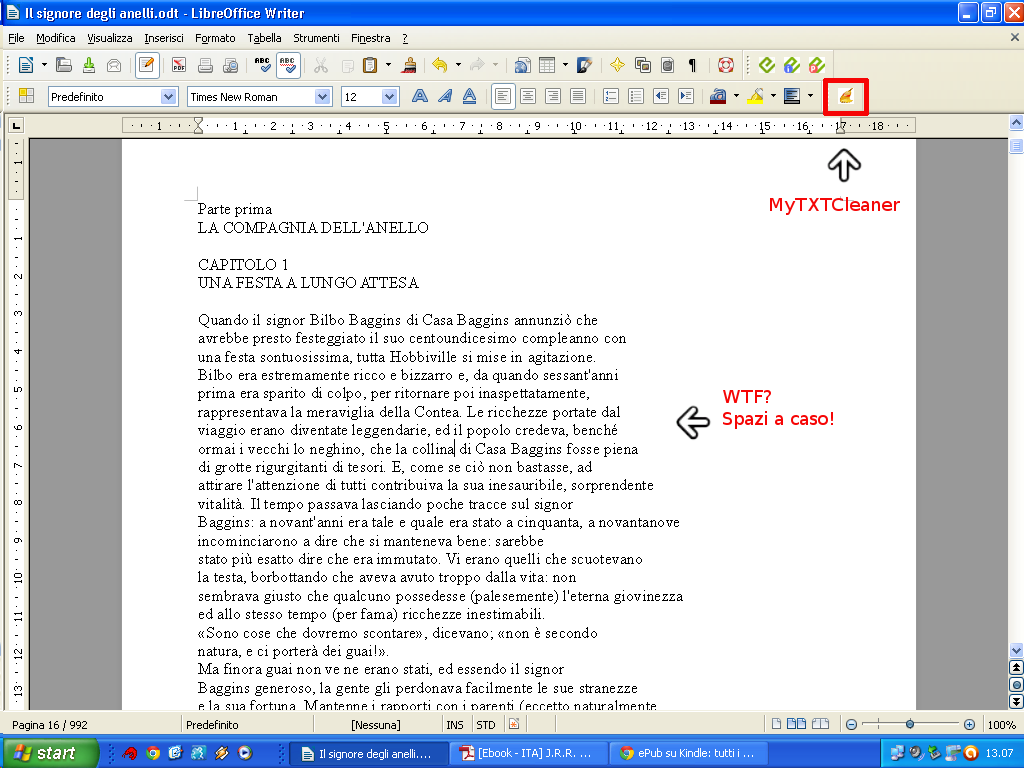This screenshot has width=1024, height=768.
Task: Toggle automatic spell checking
Action: [x=288, y=66]
